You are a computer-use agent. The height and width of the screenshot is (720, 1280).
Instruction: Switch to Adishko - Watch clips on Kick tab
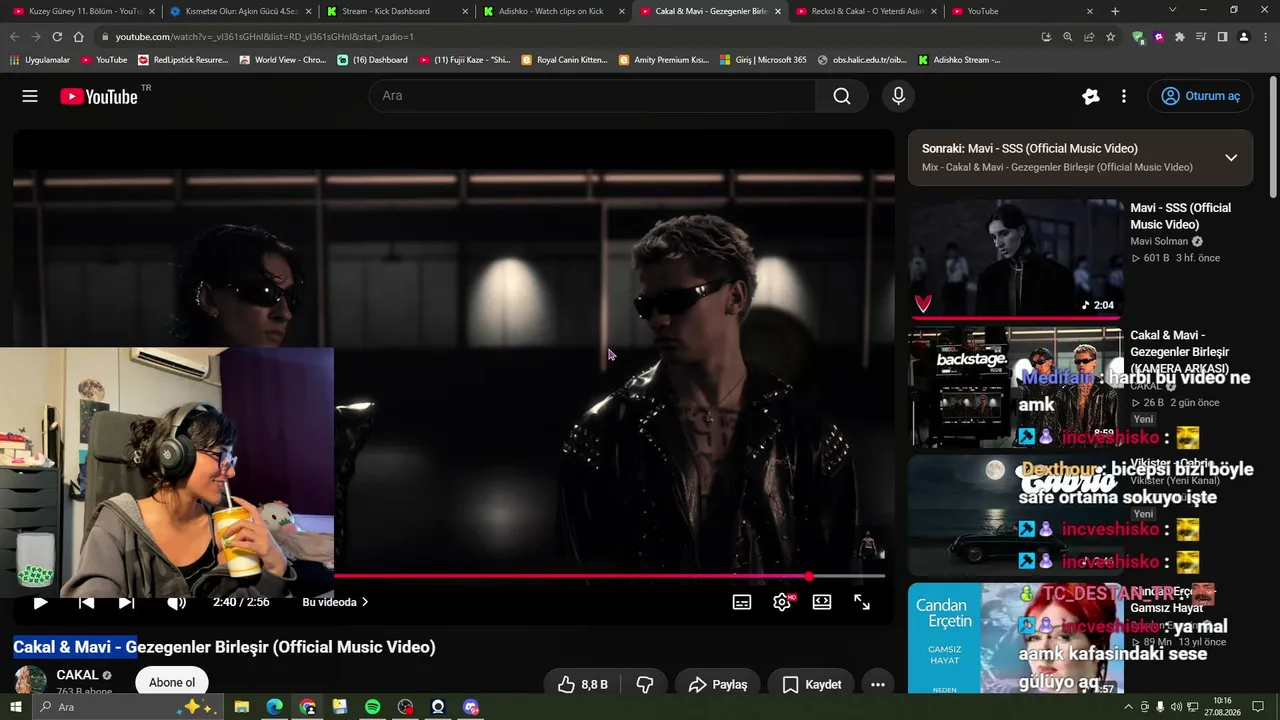point(553,11)
